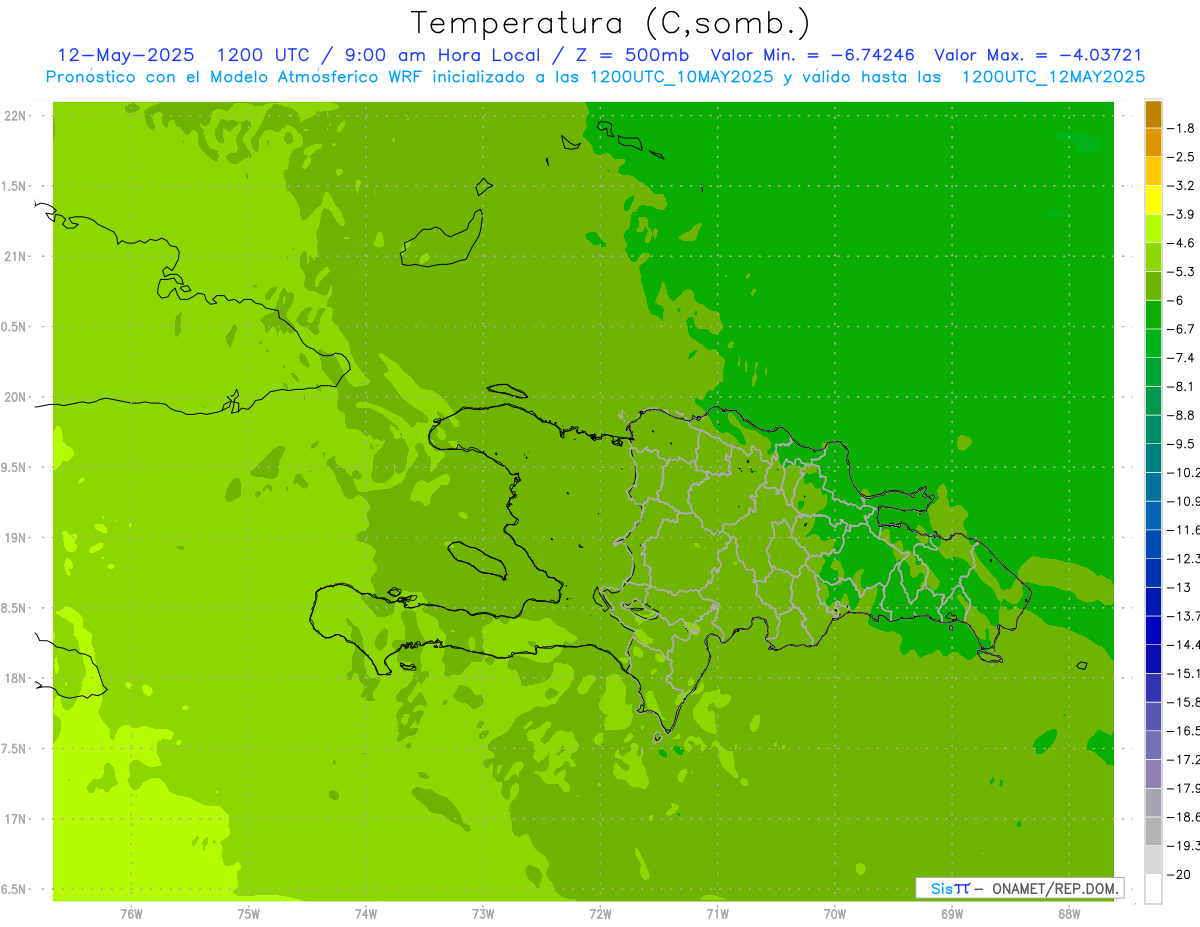Click 'Pronóstico con el Modelo Atmosférico WRF' subtitle
Viewport: 1200px width, 927px height.
pos(235,77)
